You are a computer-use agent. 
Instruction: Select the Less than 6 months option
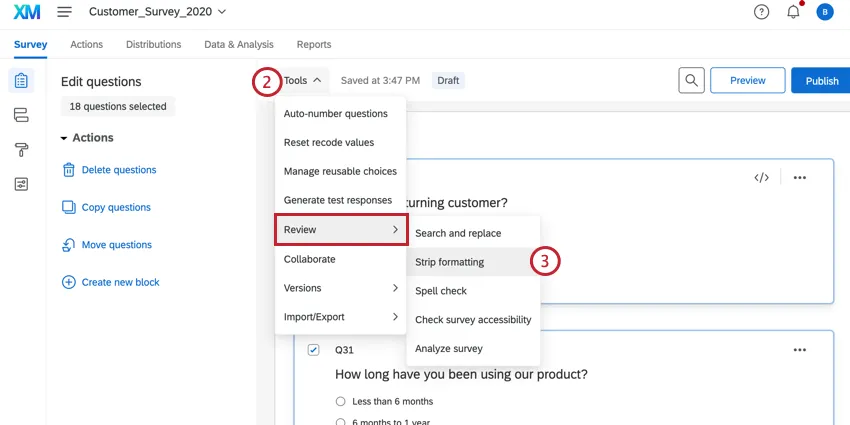tap(341, 401)
